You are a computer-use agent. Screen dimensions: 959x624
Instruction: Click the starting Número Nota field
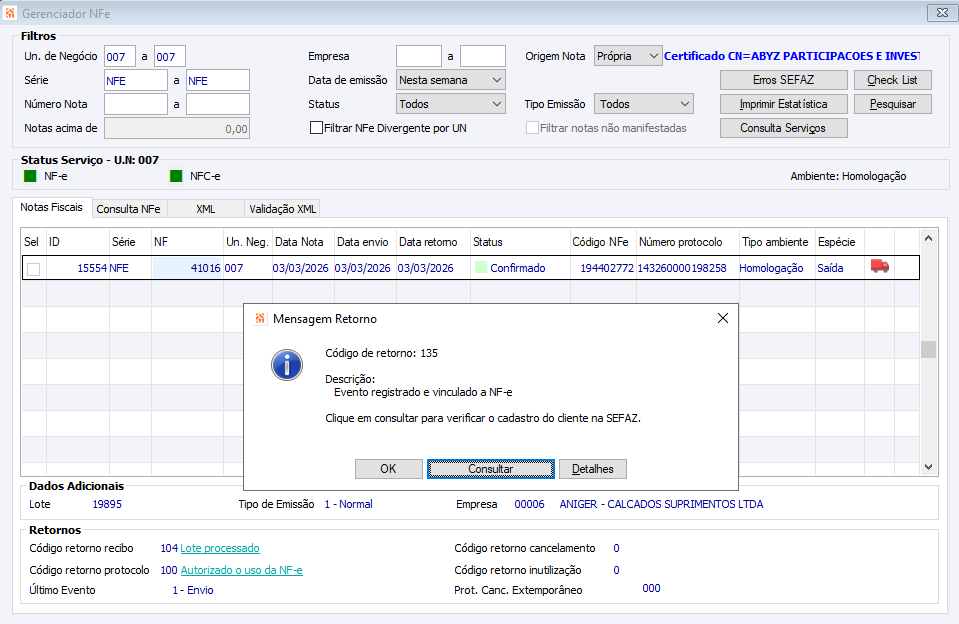tap(136, 104)
